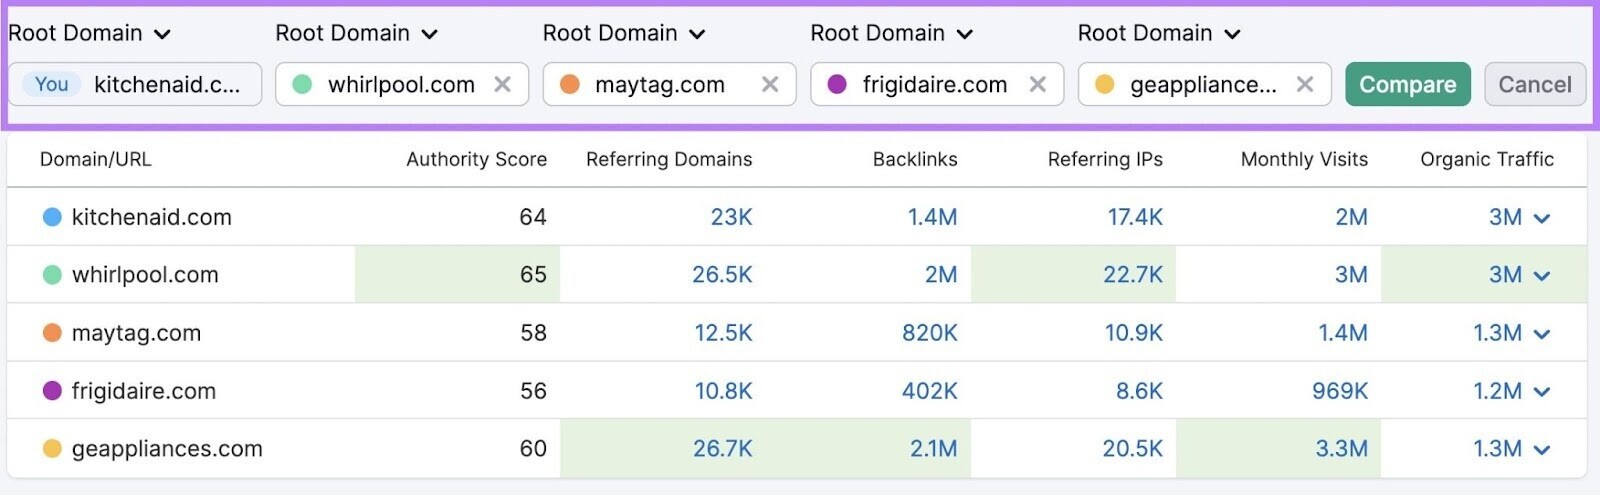Open Root Domain dropdown above frigidaire.com

coord(892,33)
